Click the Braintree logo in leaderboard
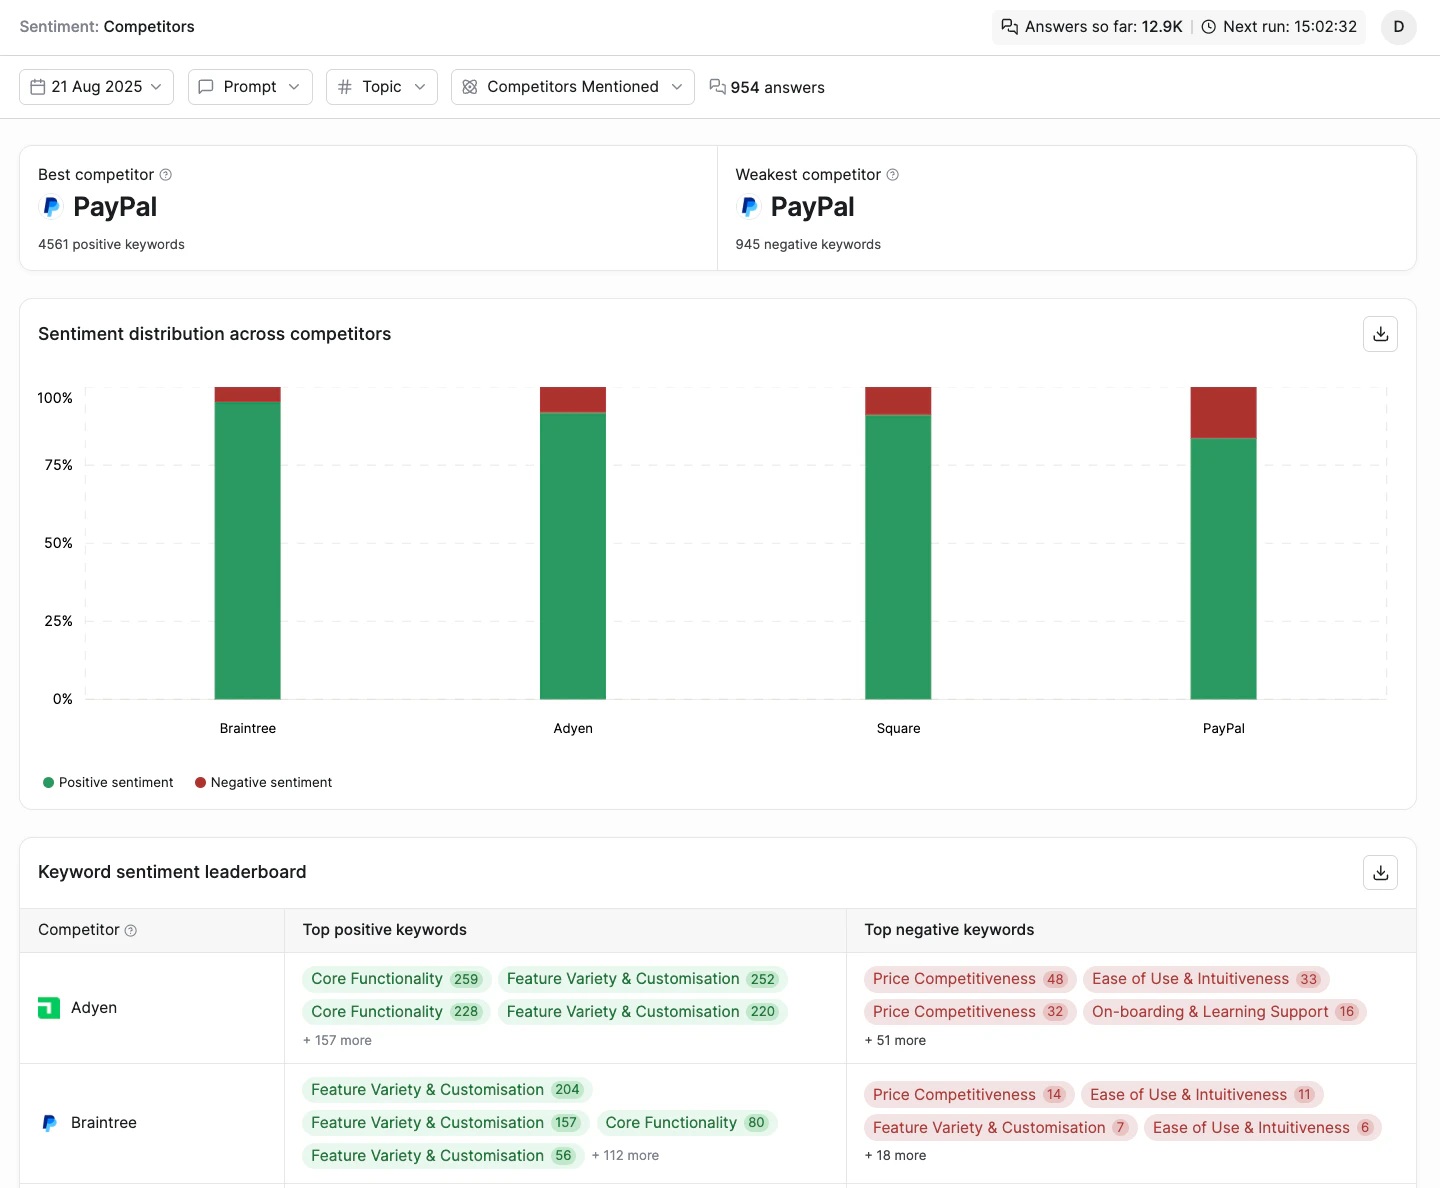Image resolution: width=1440 pixels, height=1188 pixels. (x=49, y=1123)
